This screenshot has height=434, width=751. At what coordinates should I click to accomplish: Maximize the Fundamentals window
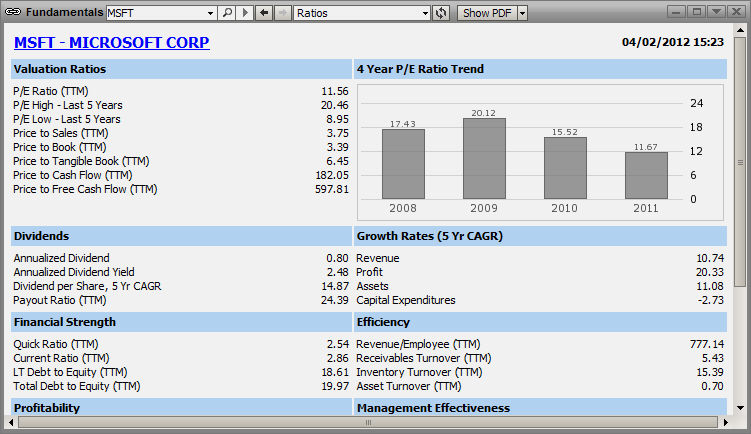pos(696,12)
